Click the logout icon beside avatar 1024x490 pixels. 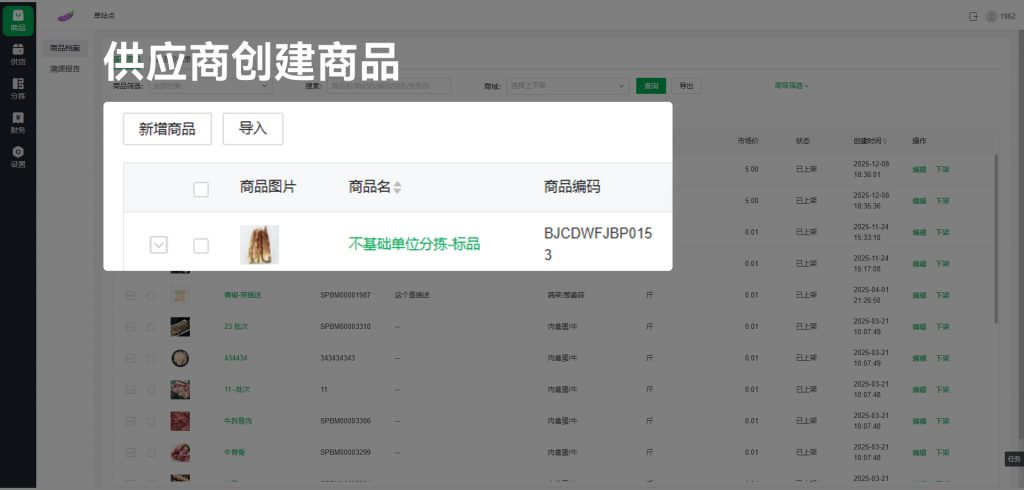973,16
